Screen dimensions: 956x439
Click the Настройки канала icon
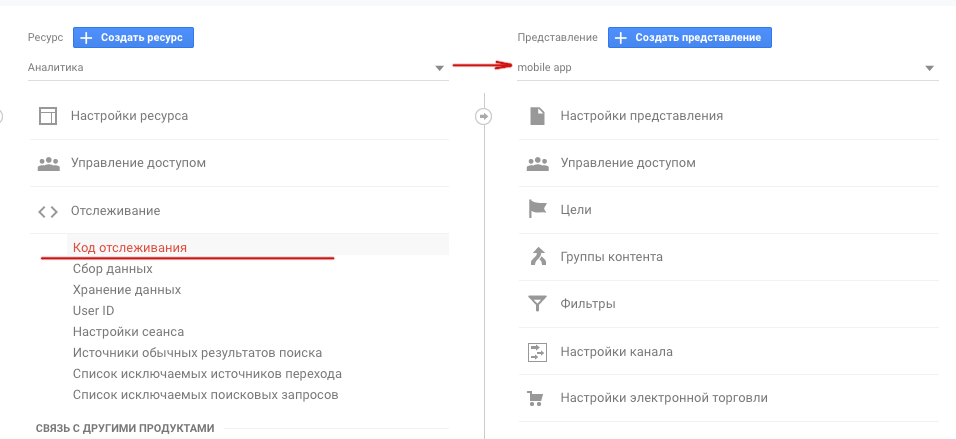537,352
